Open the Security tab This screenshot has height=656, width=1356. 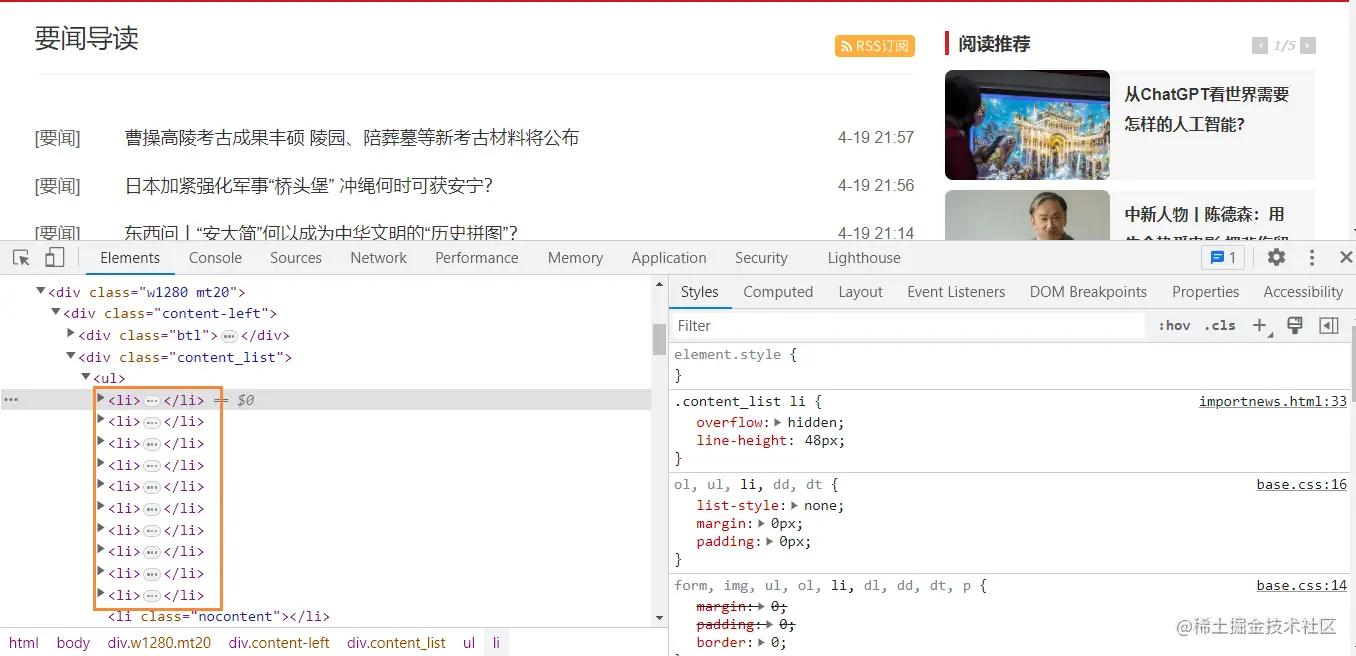(762, 257)
